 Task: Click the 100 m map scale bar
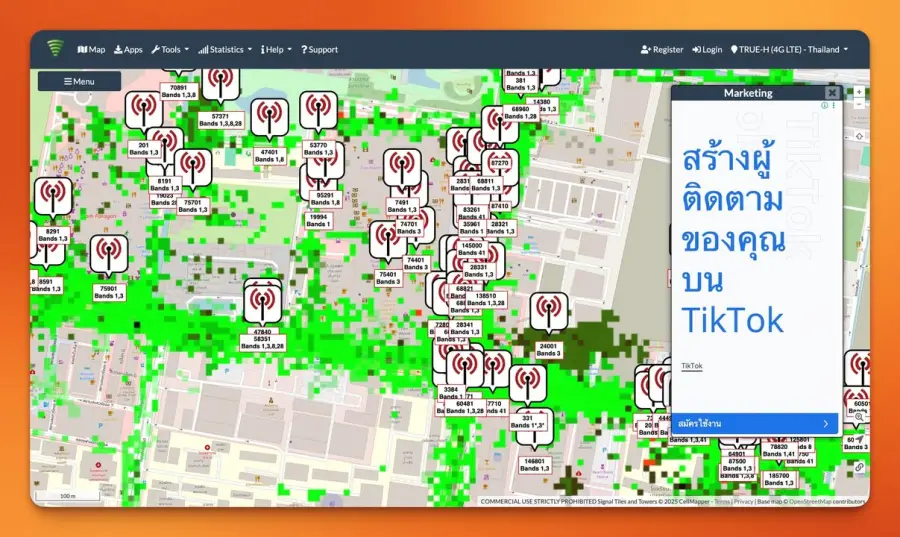[67, 496]
